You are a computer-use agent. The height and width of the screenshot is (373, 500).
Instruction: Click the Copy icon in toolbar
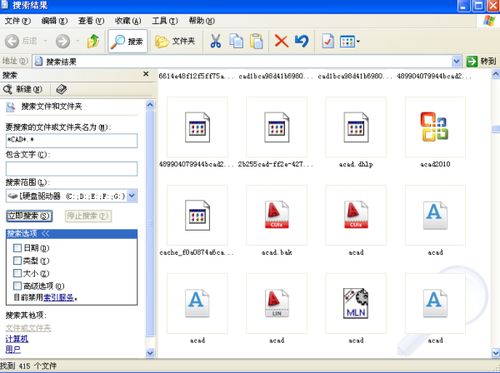(x=236, y=41)
